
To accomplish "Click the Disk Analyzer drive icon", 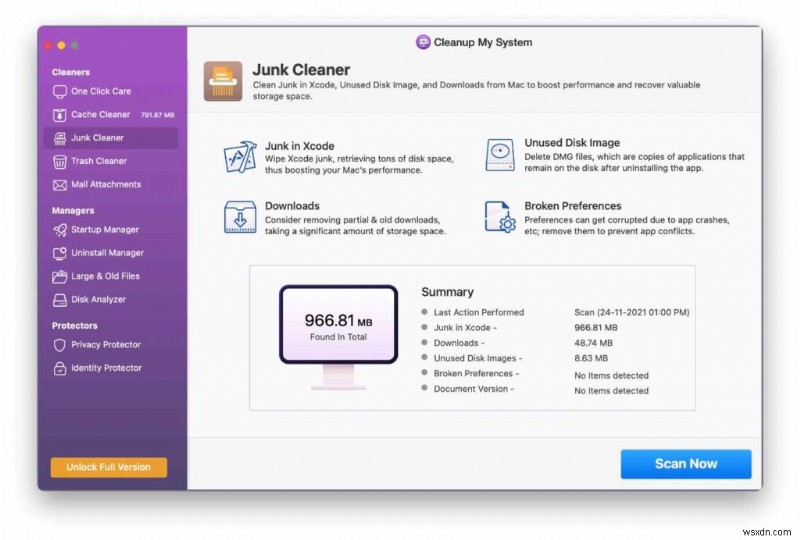I will click(x=60, y=300).
